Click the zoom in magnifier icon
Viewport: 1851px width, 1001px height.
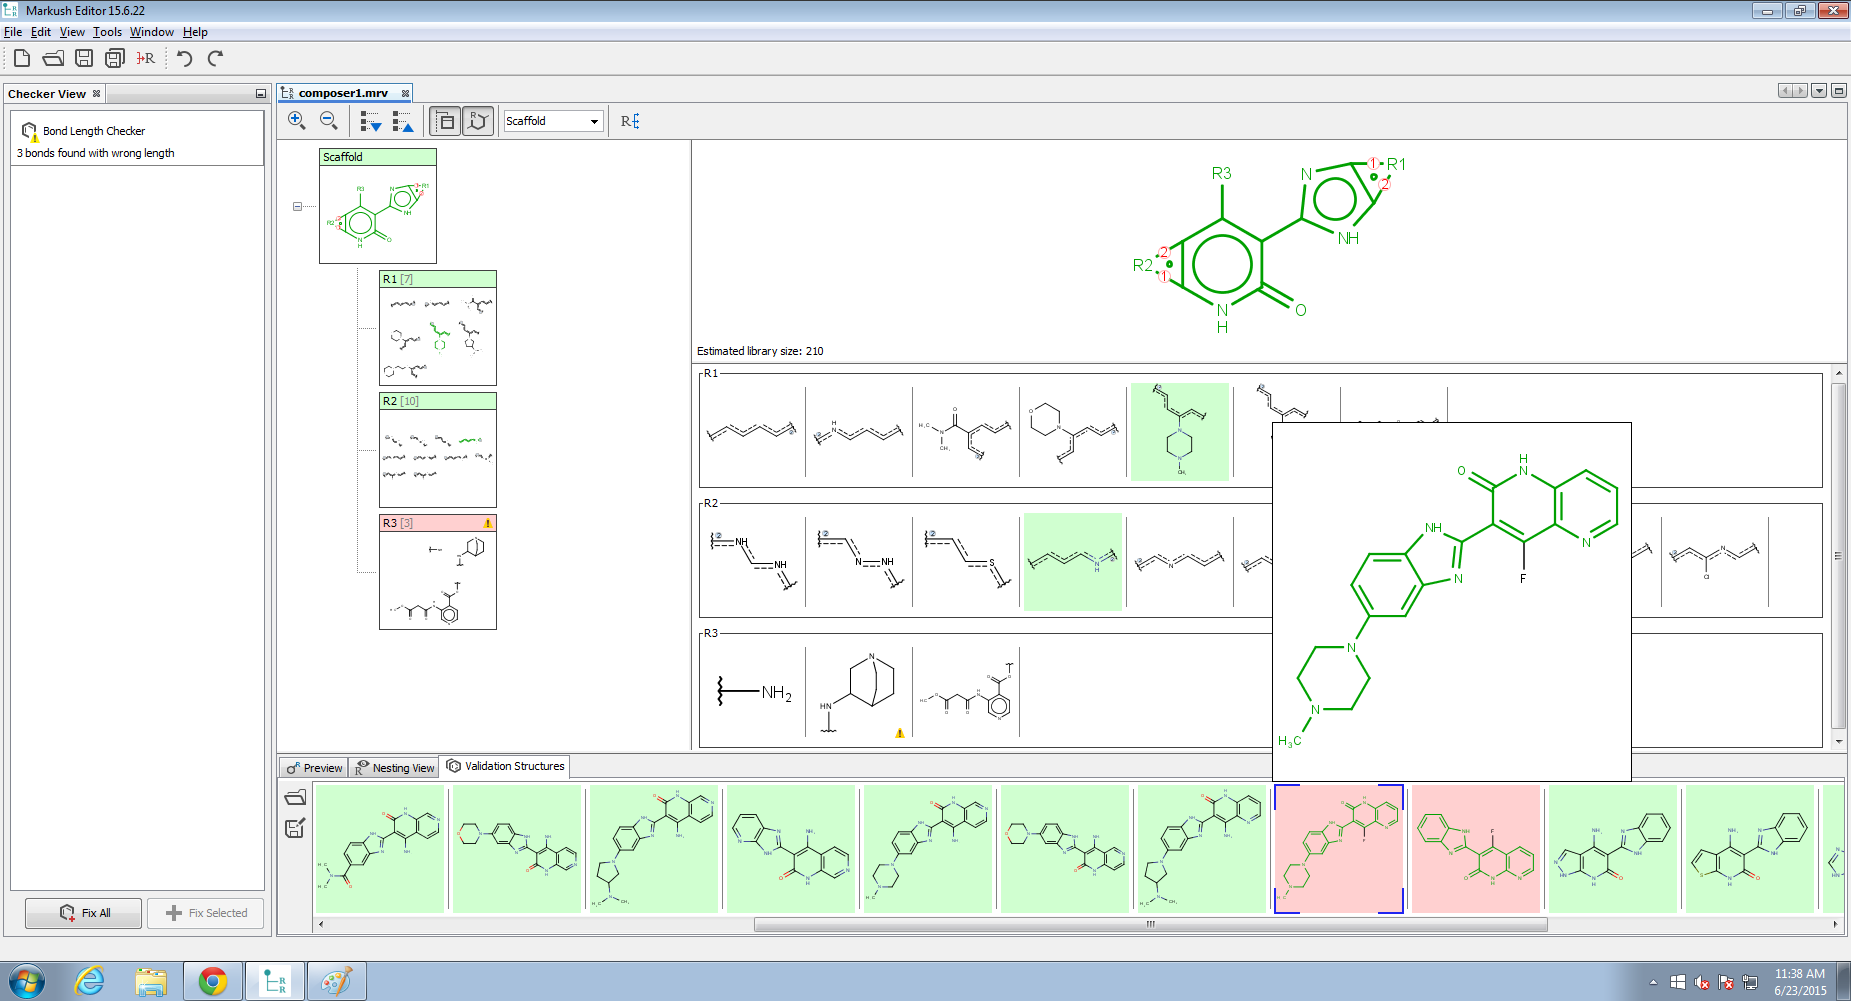coord(297,121)
